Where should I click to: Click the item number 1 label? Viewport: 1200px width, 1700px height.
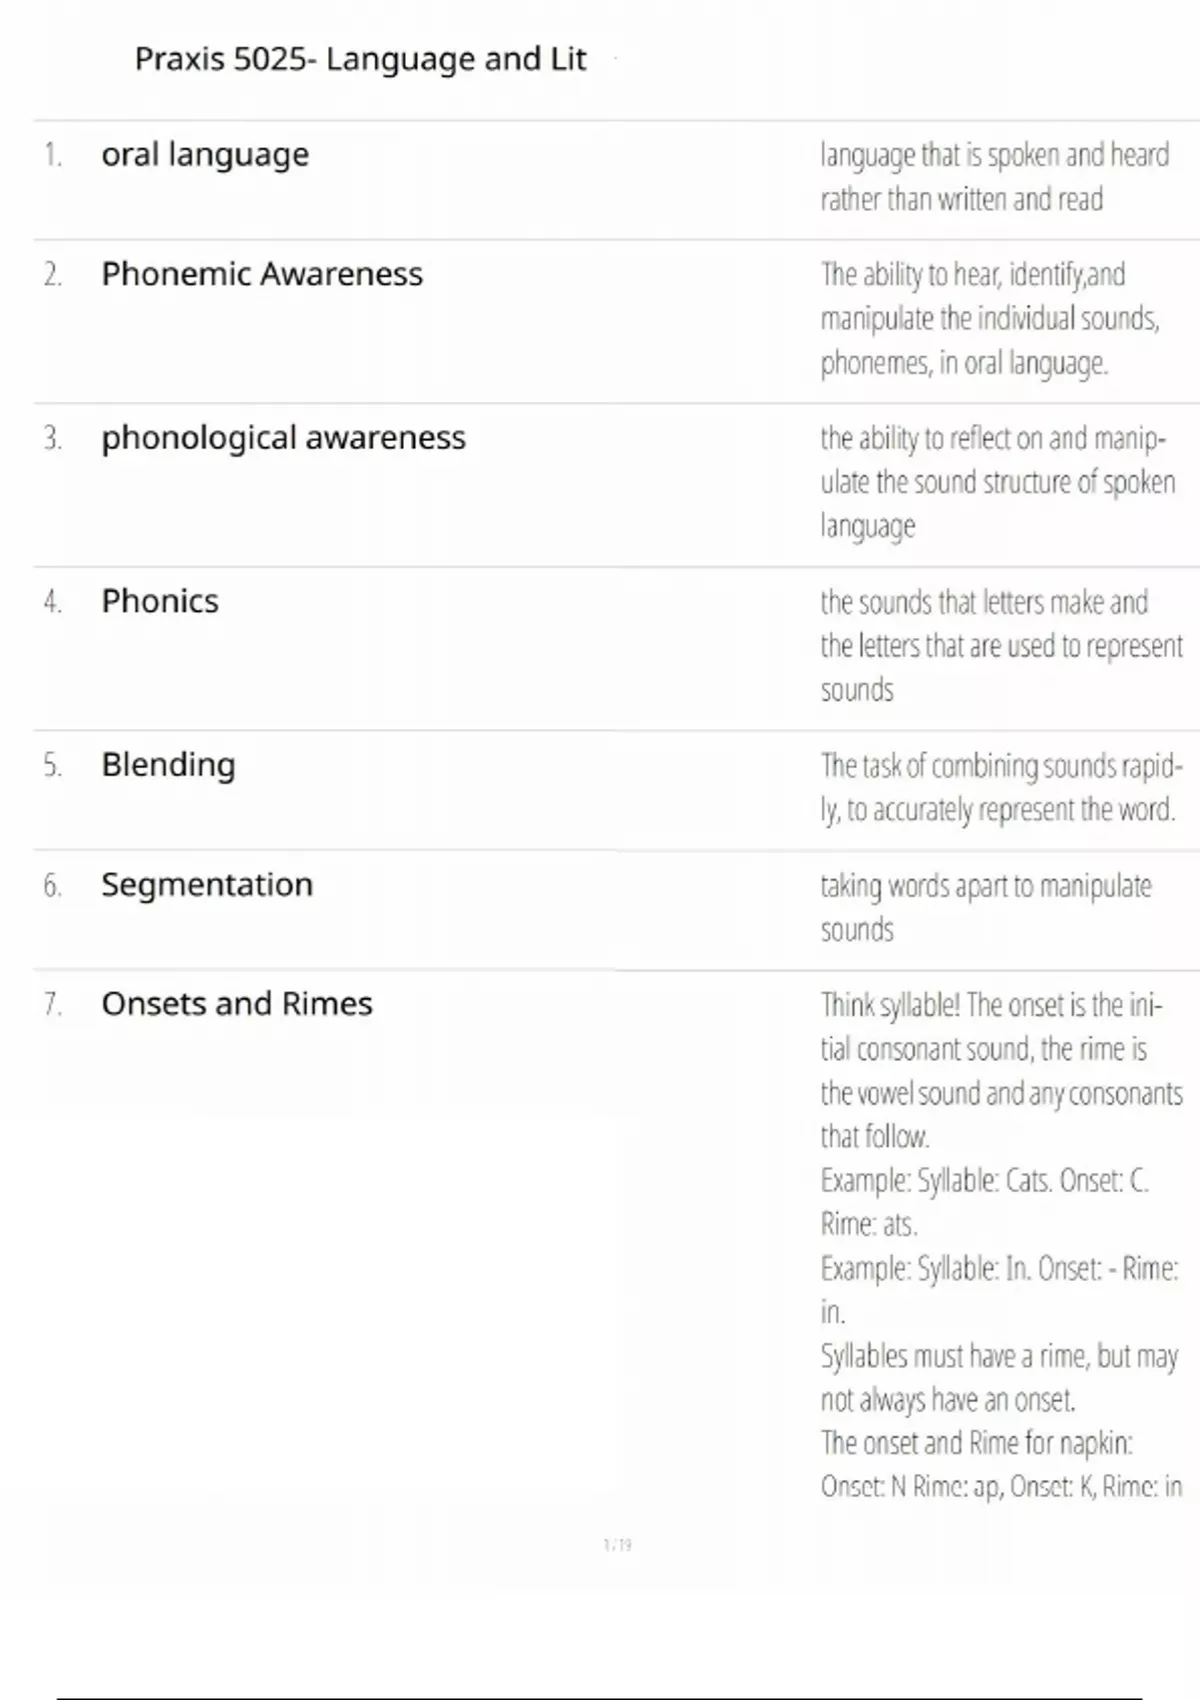pyautogui.click(x=53, y=155)
